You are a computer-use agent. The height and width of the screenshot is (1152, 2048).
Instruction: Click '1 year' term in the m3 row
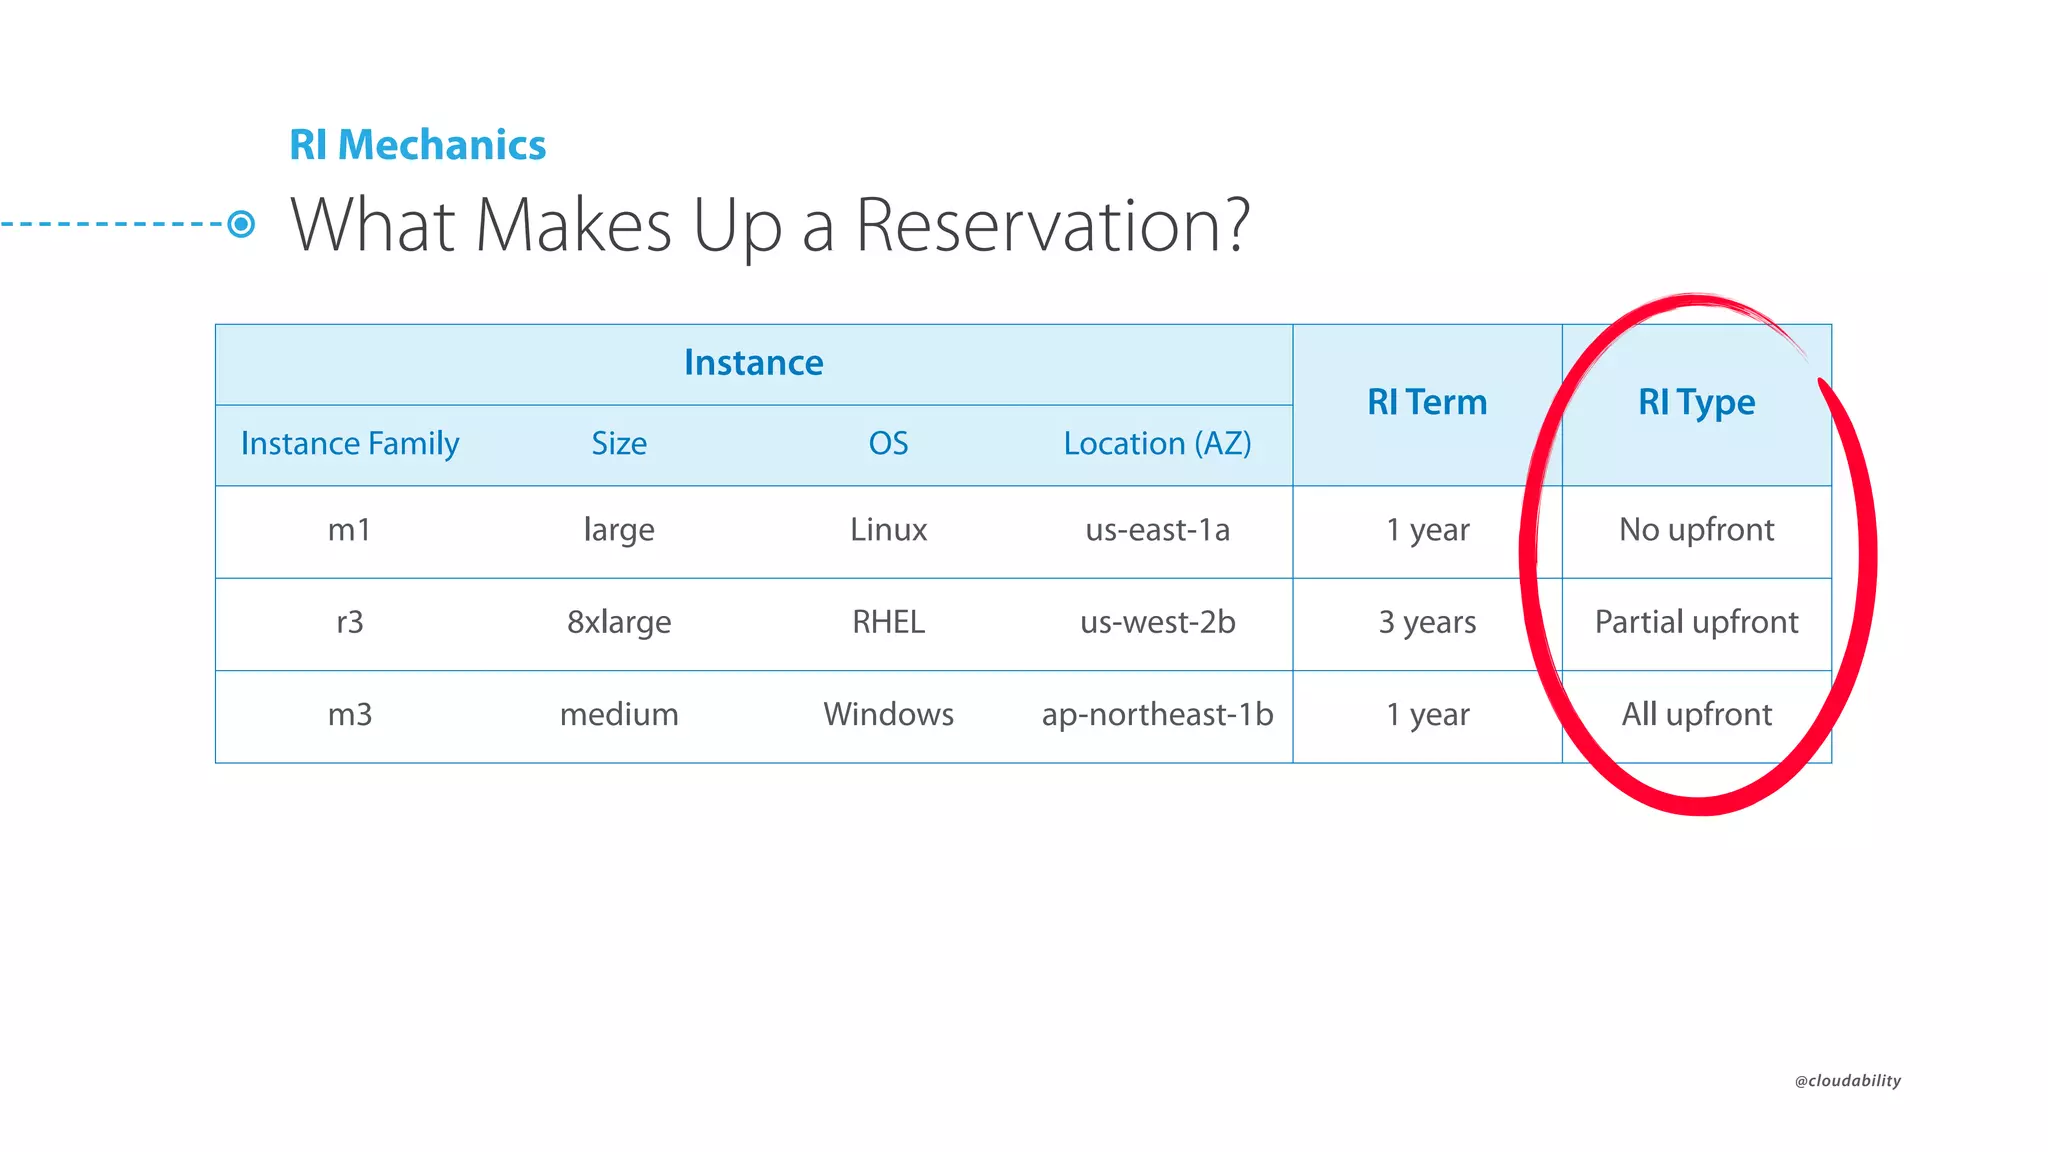(x=1427, y=715)
